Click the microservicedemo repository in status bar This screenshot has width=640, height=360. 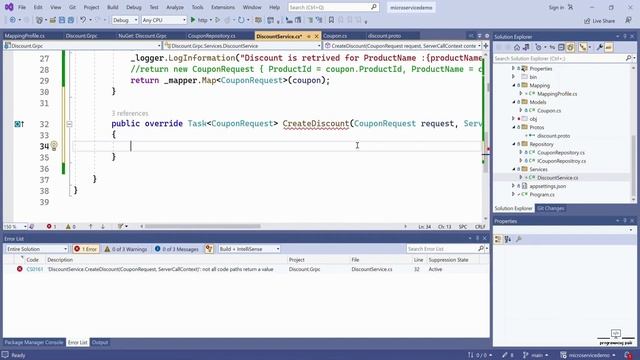pos(588,355)
